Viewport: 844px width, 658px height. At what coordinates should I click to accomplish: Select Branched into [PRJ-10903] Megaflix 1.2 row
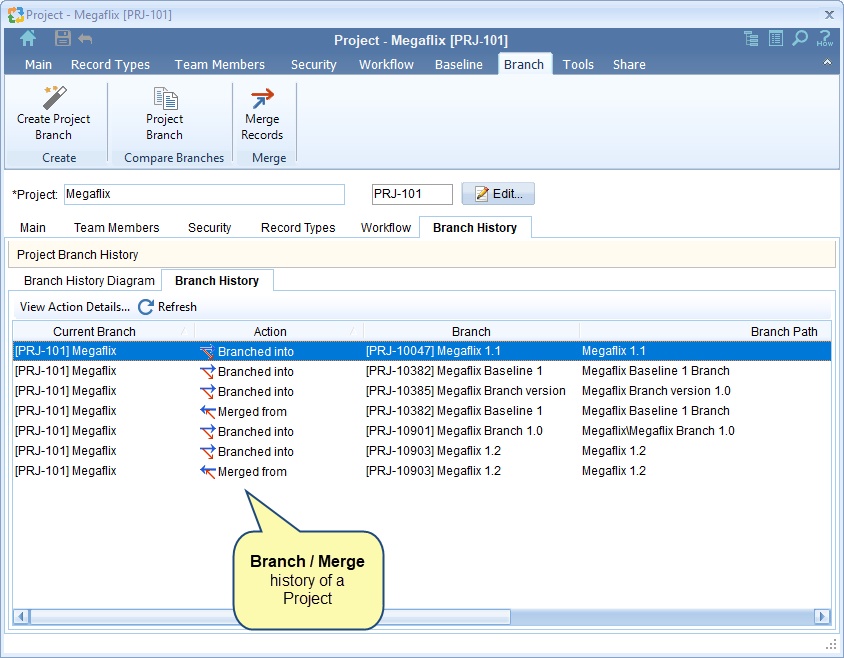point(422,451)
